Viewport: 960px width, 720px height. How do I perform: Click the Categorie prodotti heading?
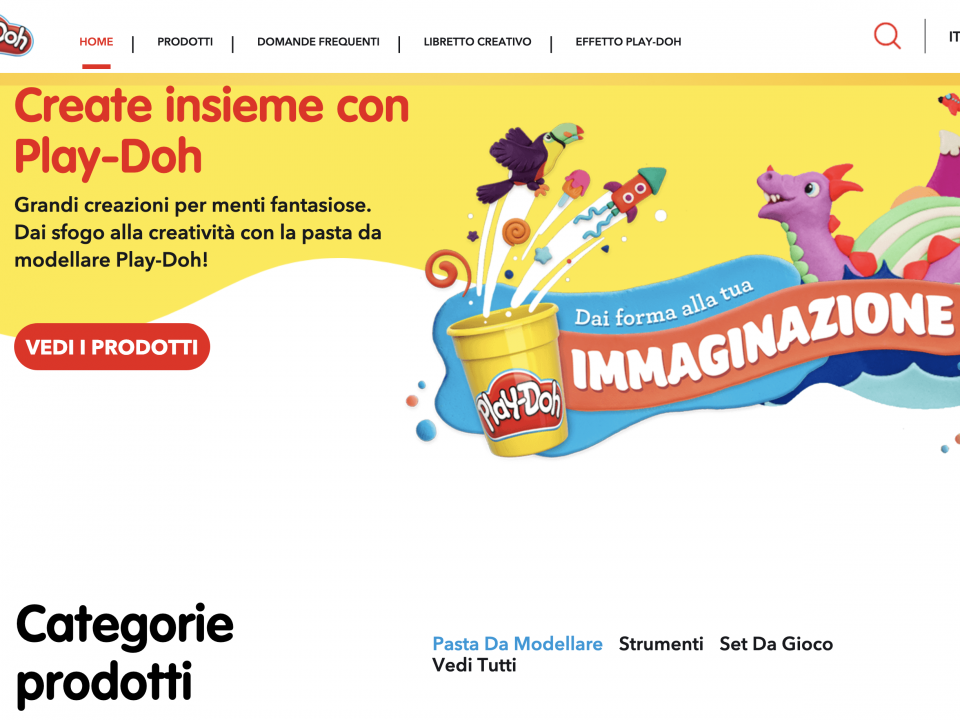(x=124, y=653)
